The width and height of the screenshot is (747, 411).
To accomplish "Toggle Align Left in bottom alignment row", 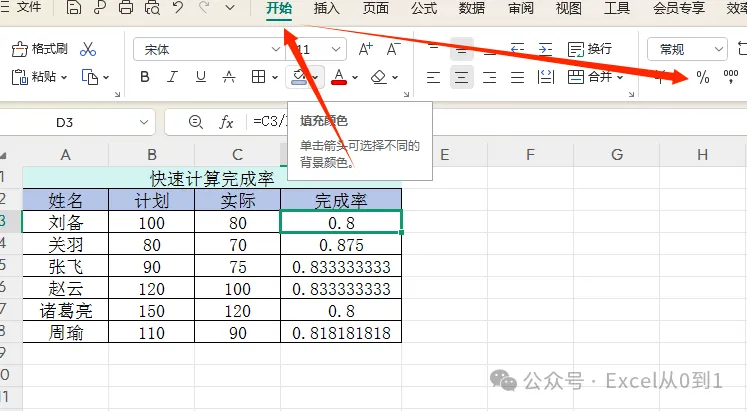I will 433,77.
